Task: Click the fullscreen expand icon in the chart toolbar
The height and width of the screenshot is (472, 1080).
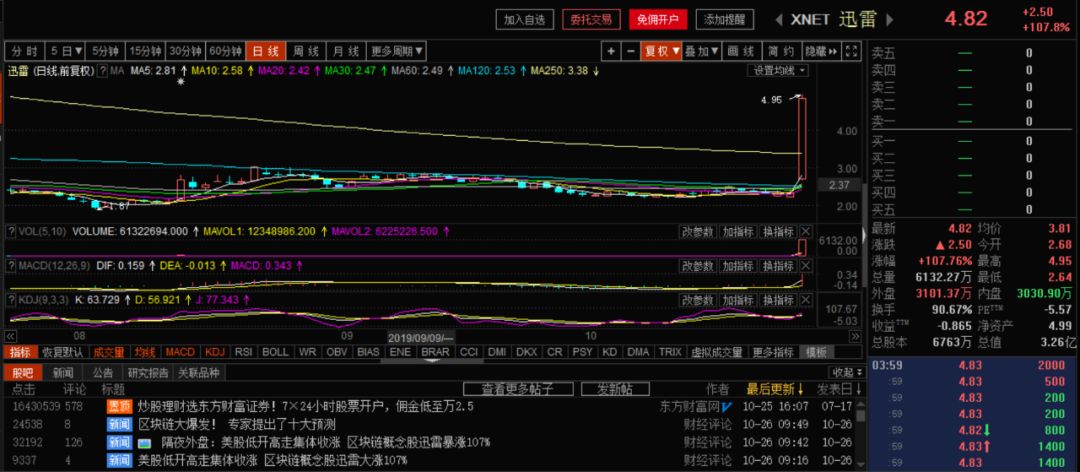Action: point(852,51)
